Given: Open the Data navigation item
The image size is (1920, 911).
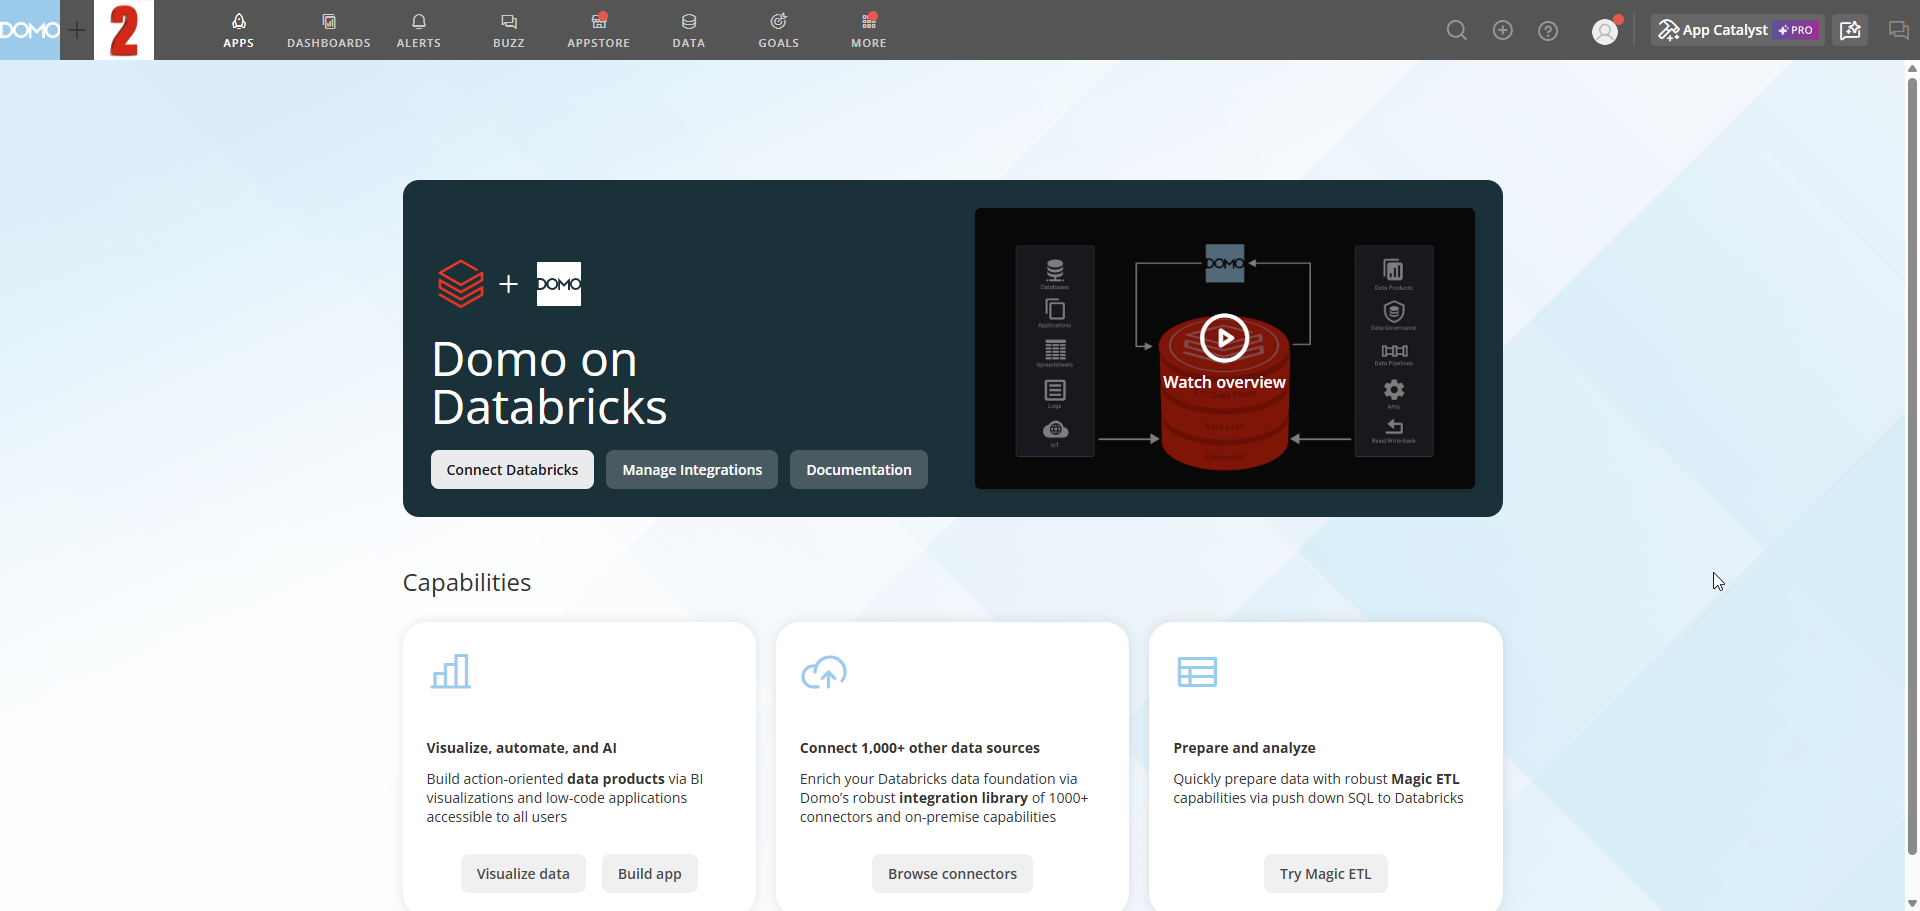Looking at the screenshot, I should pyautogui.click(x=688, y=30).
